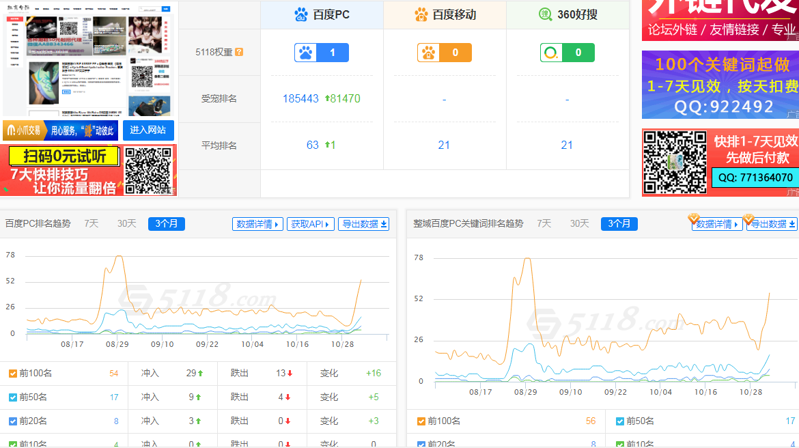Click the 扫码0元试听 yellow label

pos(64,156)
